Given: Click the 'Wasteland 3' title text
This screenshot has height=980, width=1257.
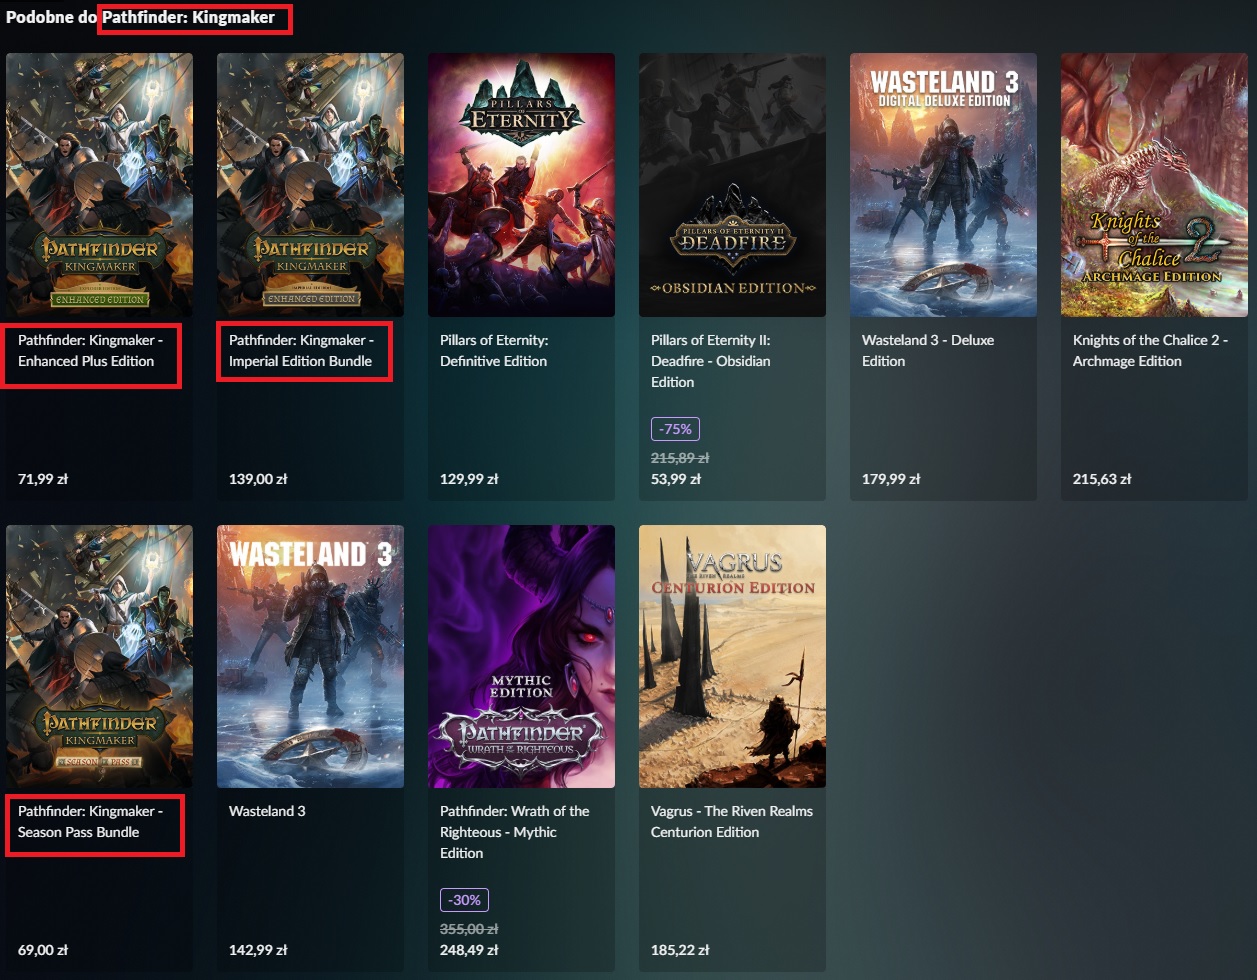Looking at the screenshot, I should tap(267, 811).
